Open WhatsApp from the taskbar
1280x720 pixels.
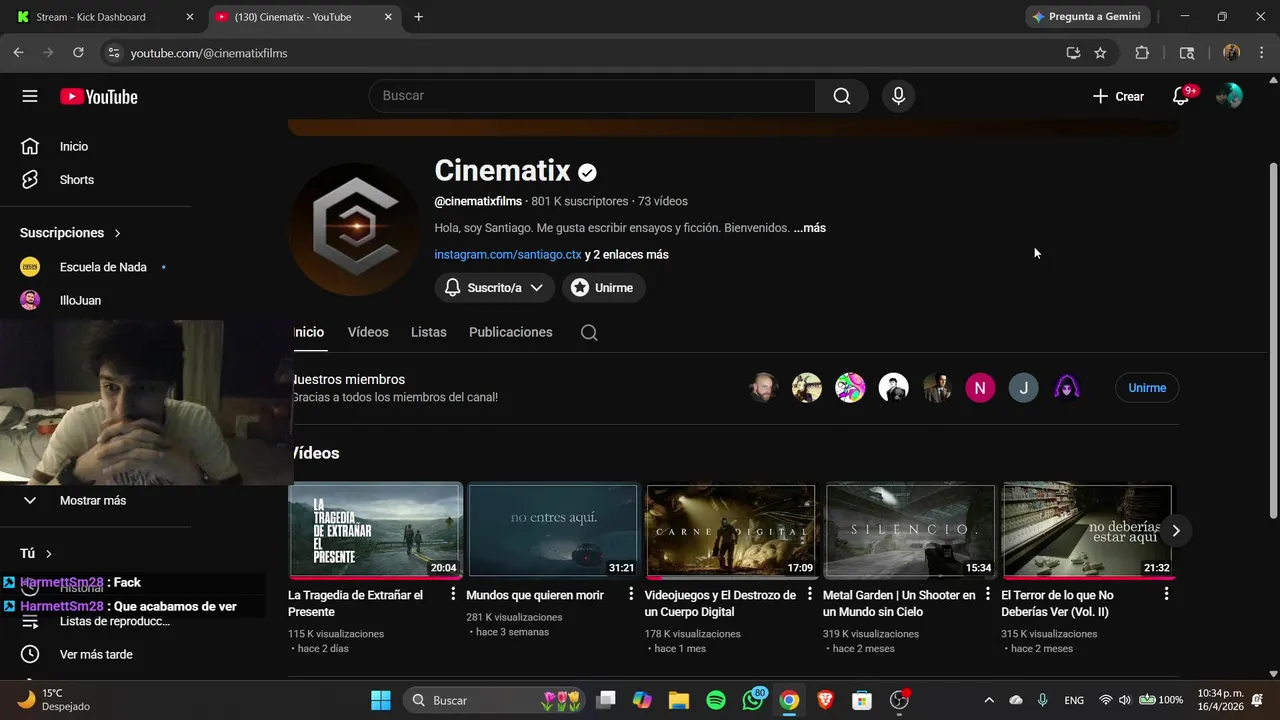(x=753, y=700)
